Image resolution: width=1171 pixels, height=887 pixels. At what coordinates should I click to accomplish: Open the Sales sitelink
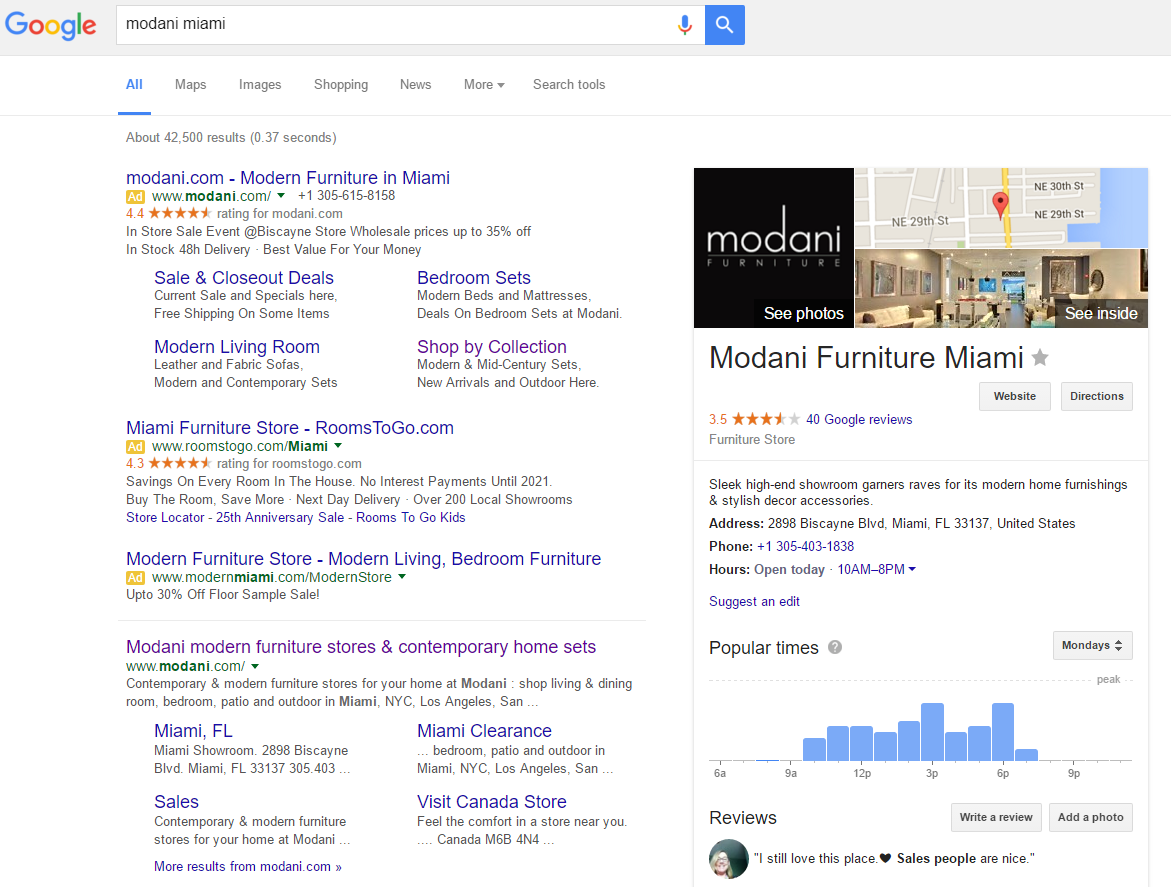pos(176,802)
